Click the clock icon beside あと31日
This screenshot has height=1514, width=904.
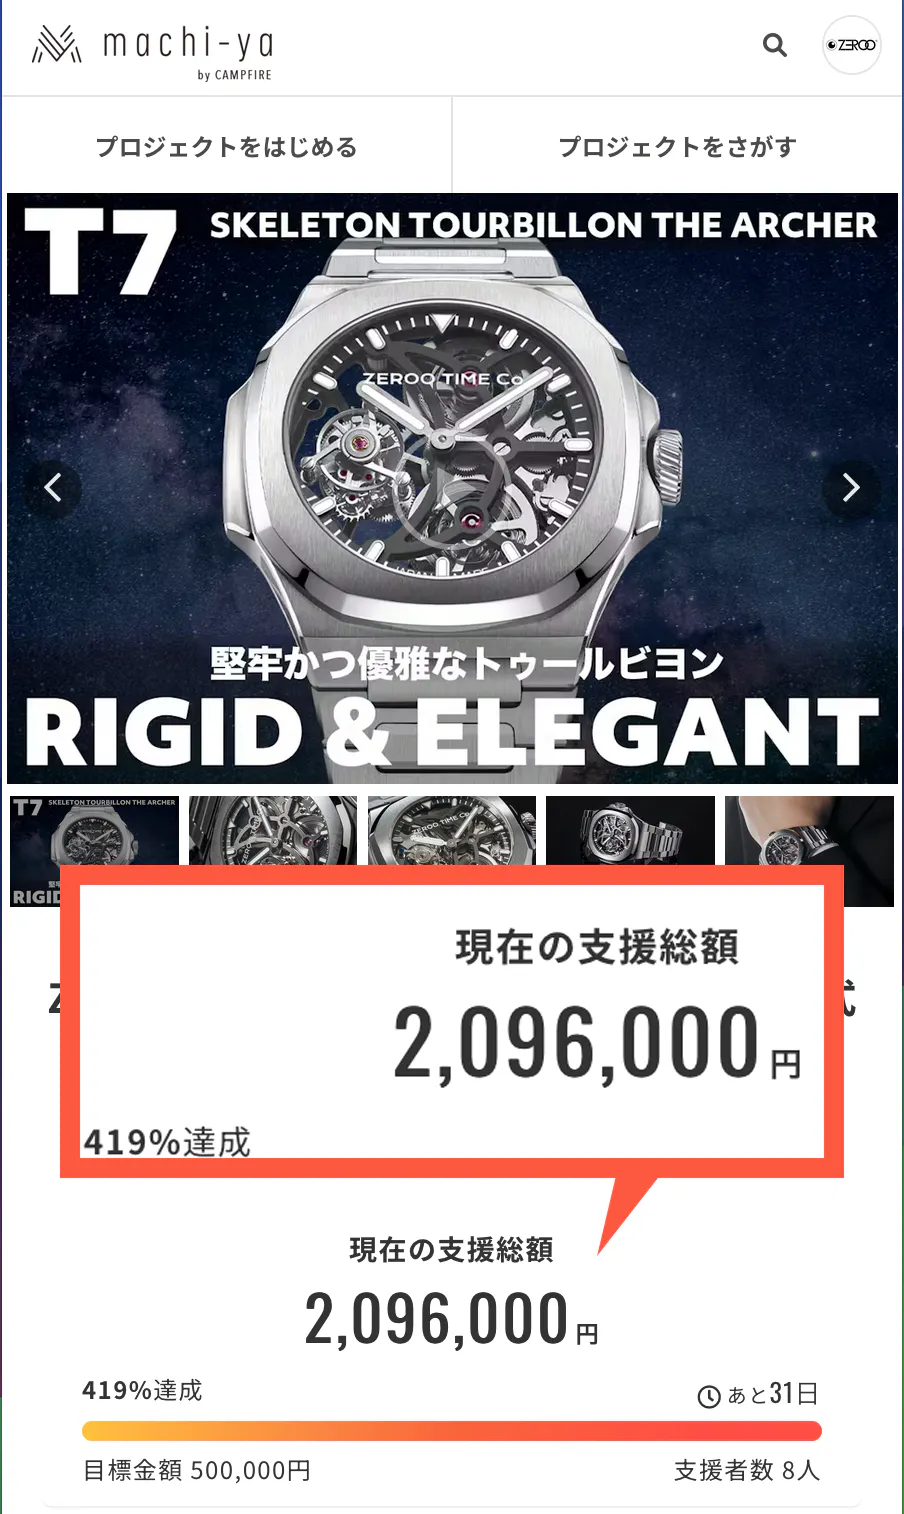click(709, 1397)
